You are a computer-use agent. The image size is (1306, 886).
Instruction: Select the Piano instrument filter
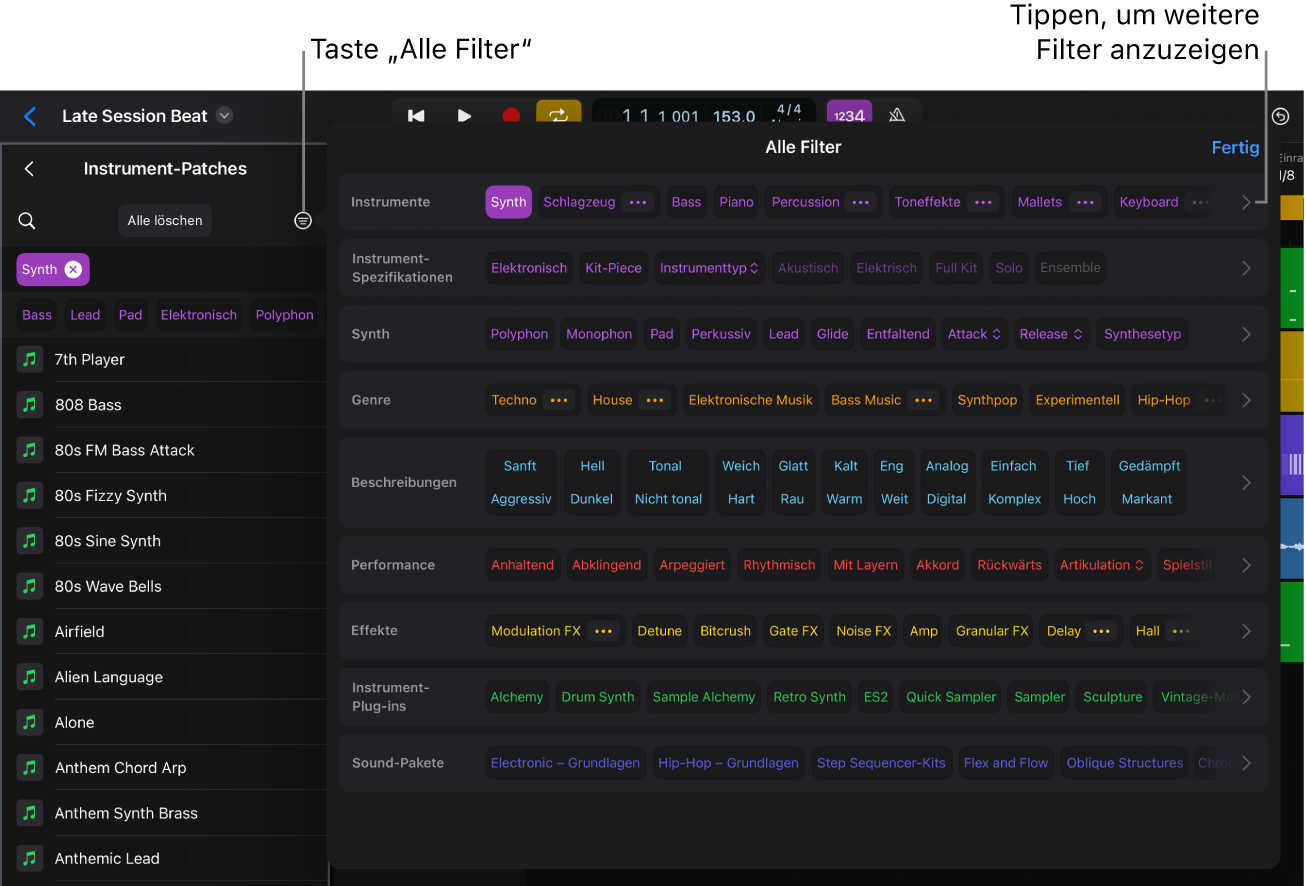point(736,202)
